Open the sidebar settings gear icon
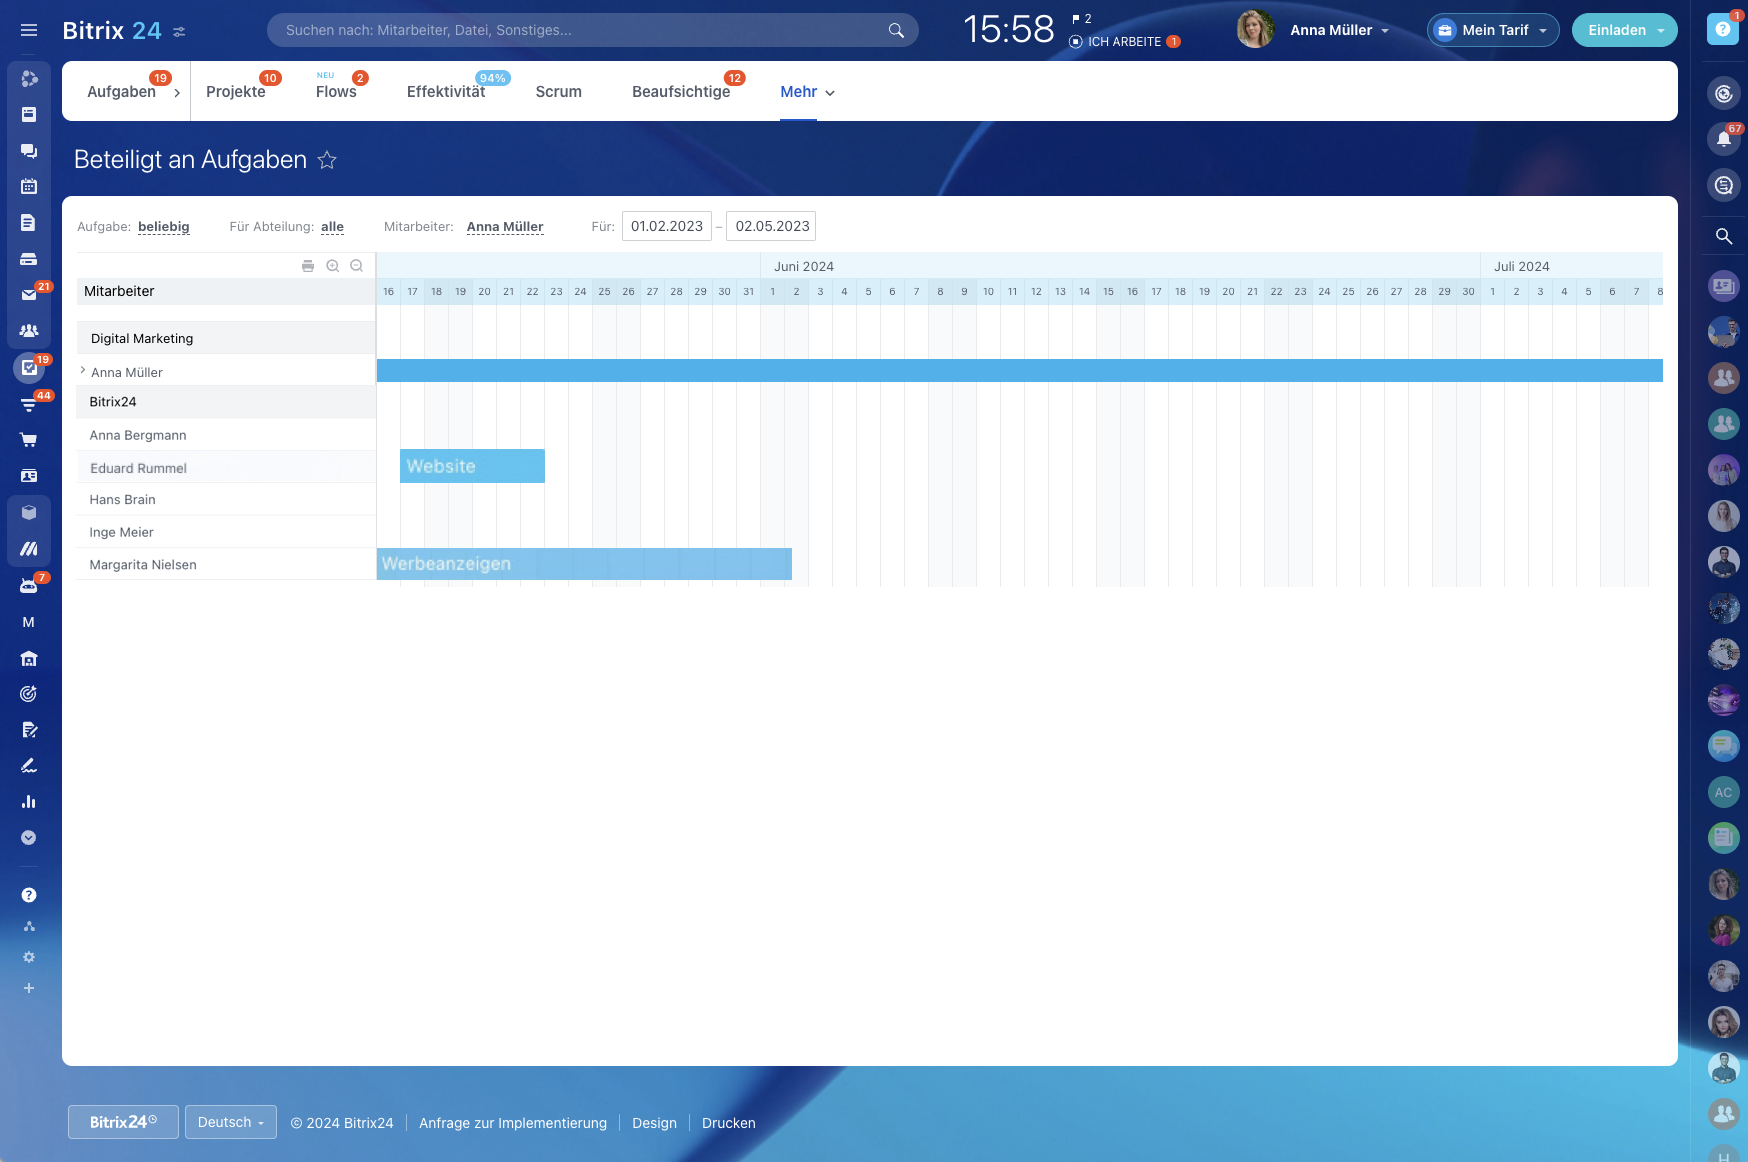The image size is (1748, 1162). coord(29,957)
